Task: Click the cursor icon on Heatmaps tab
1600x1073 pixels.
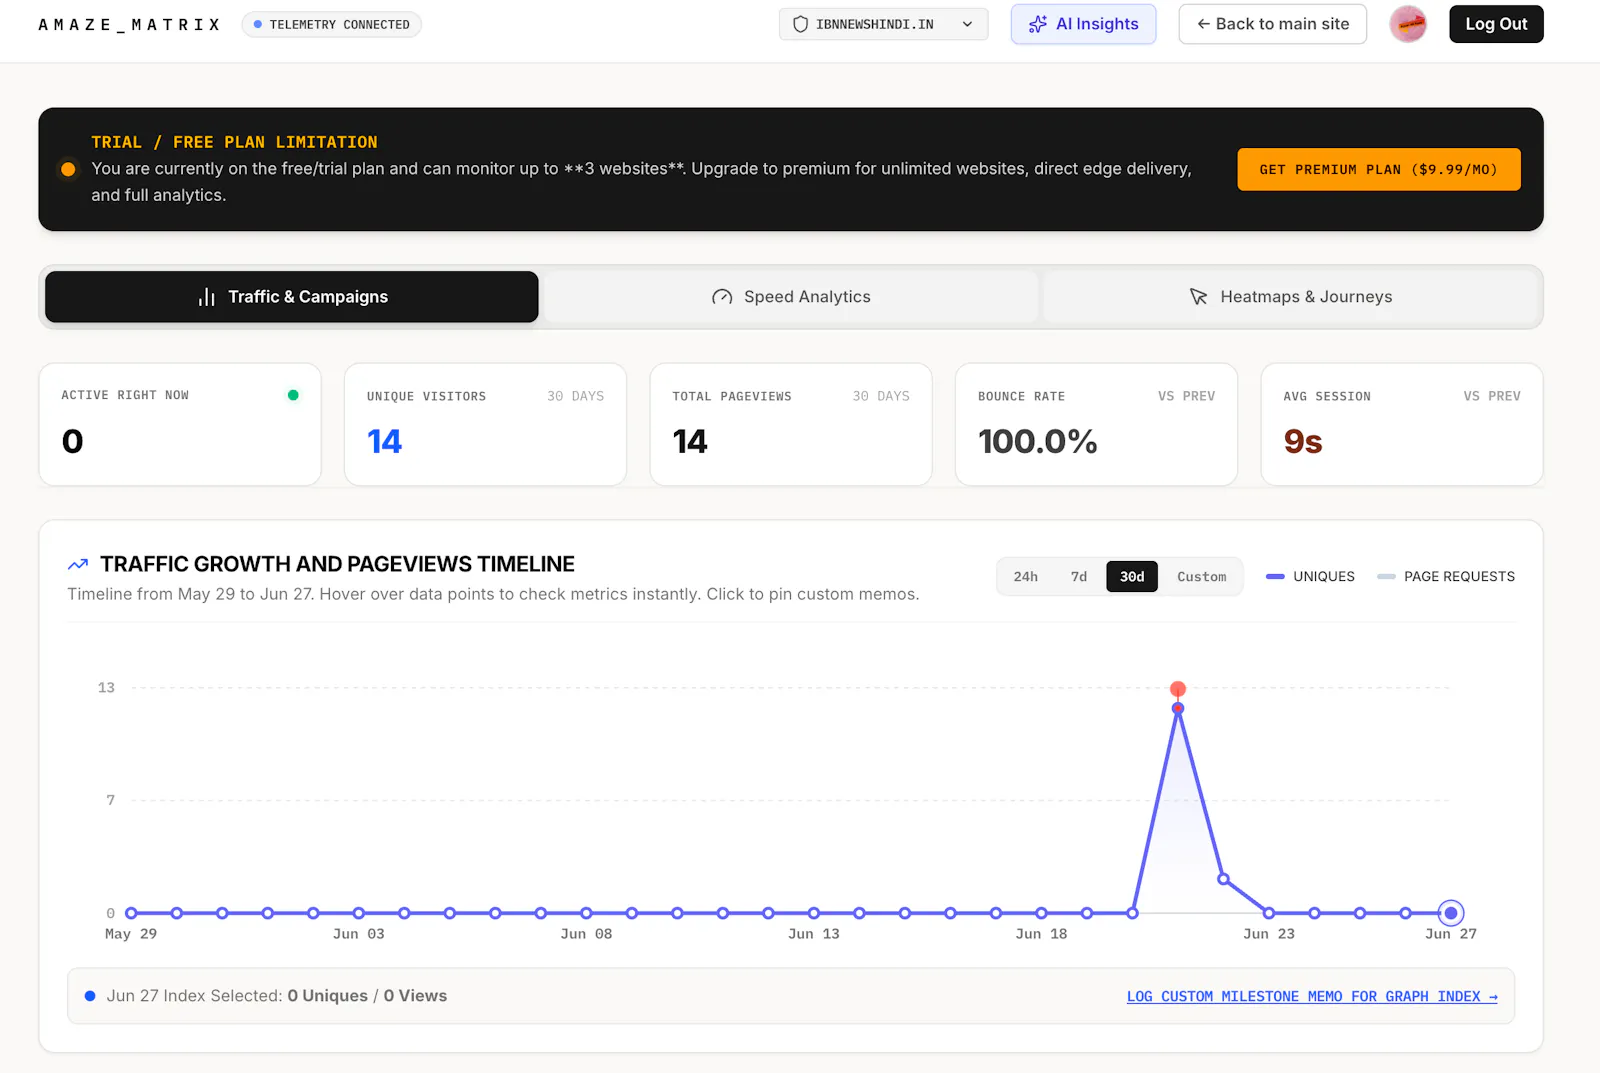Action: [x=1198, y=297]
